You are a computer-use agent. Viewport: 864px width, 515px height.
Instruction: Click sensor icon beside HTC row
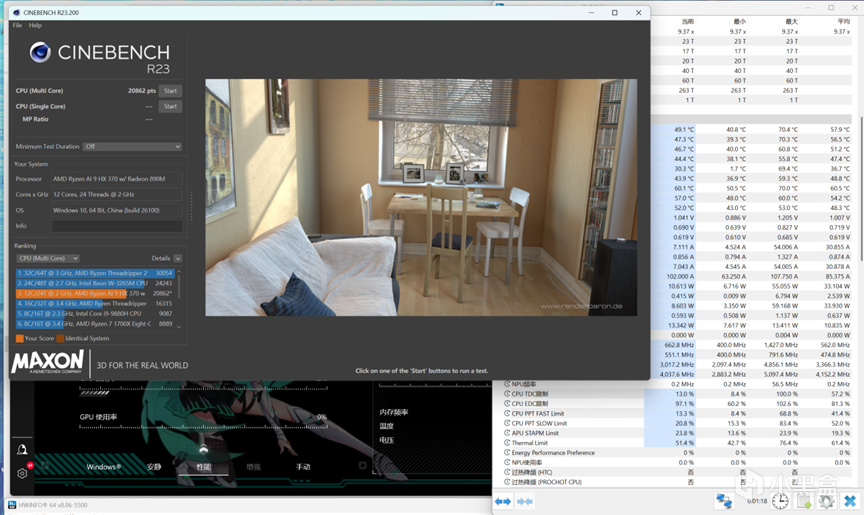coord(507,472)
